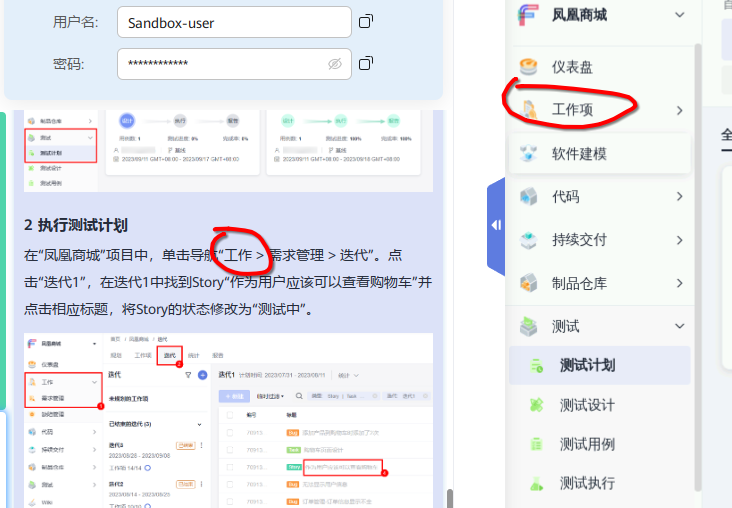Click the guide panel scrollbar thumb
The image size is (732, 508).
pos(450,498)
